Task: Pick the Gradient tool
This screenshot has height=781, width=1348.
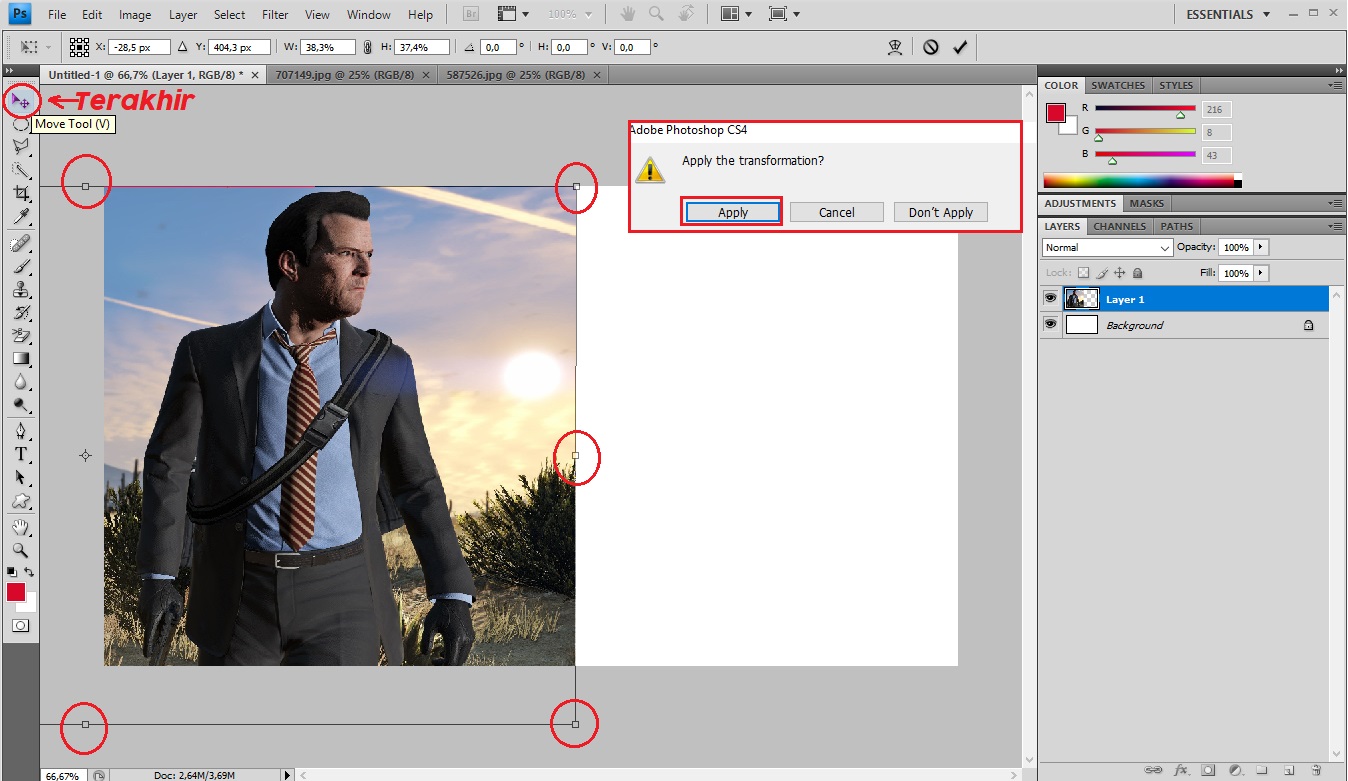Action: [20, 359]
